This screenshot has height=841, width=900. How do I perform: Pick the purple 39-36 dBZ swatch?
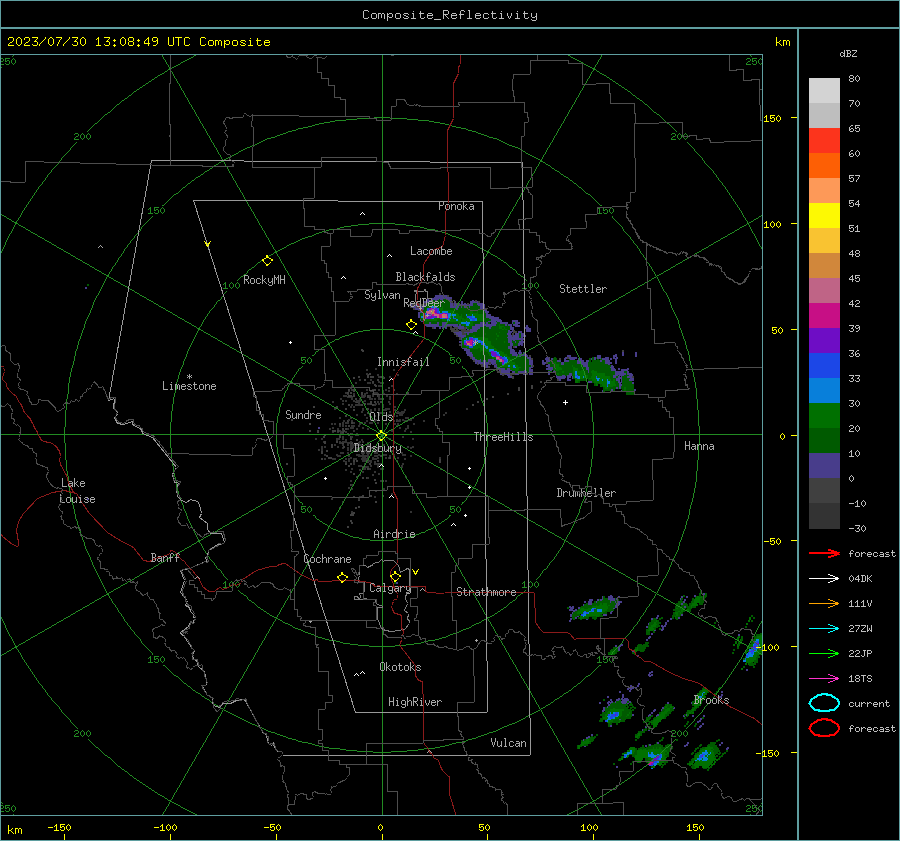click(824, 340)
